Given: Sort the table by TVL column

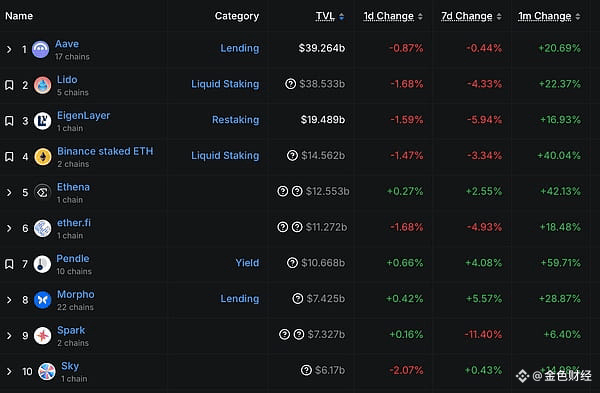Looking at the screenshot, I should [329, 16].
